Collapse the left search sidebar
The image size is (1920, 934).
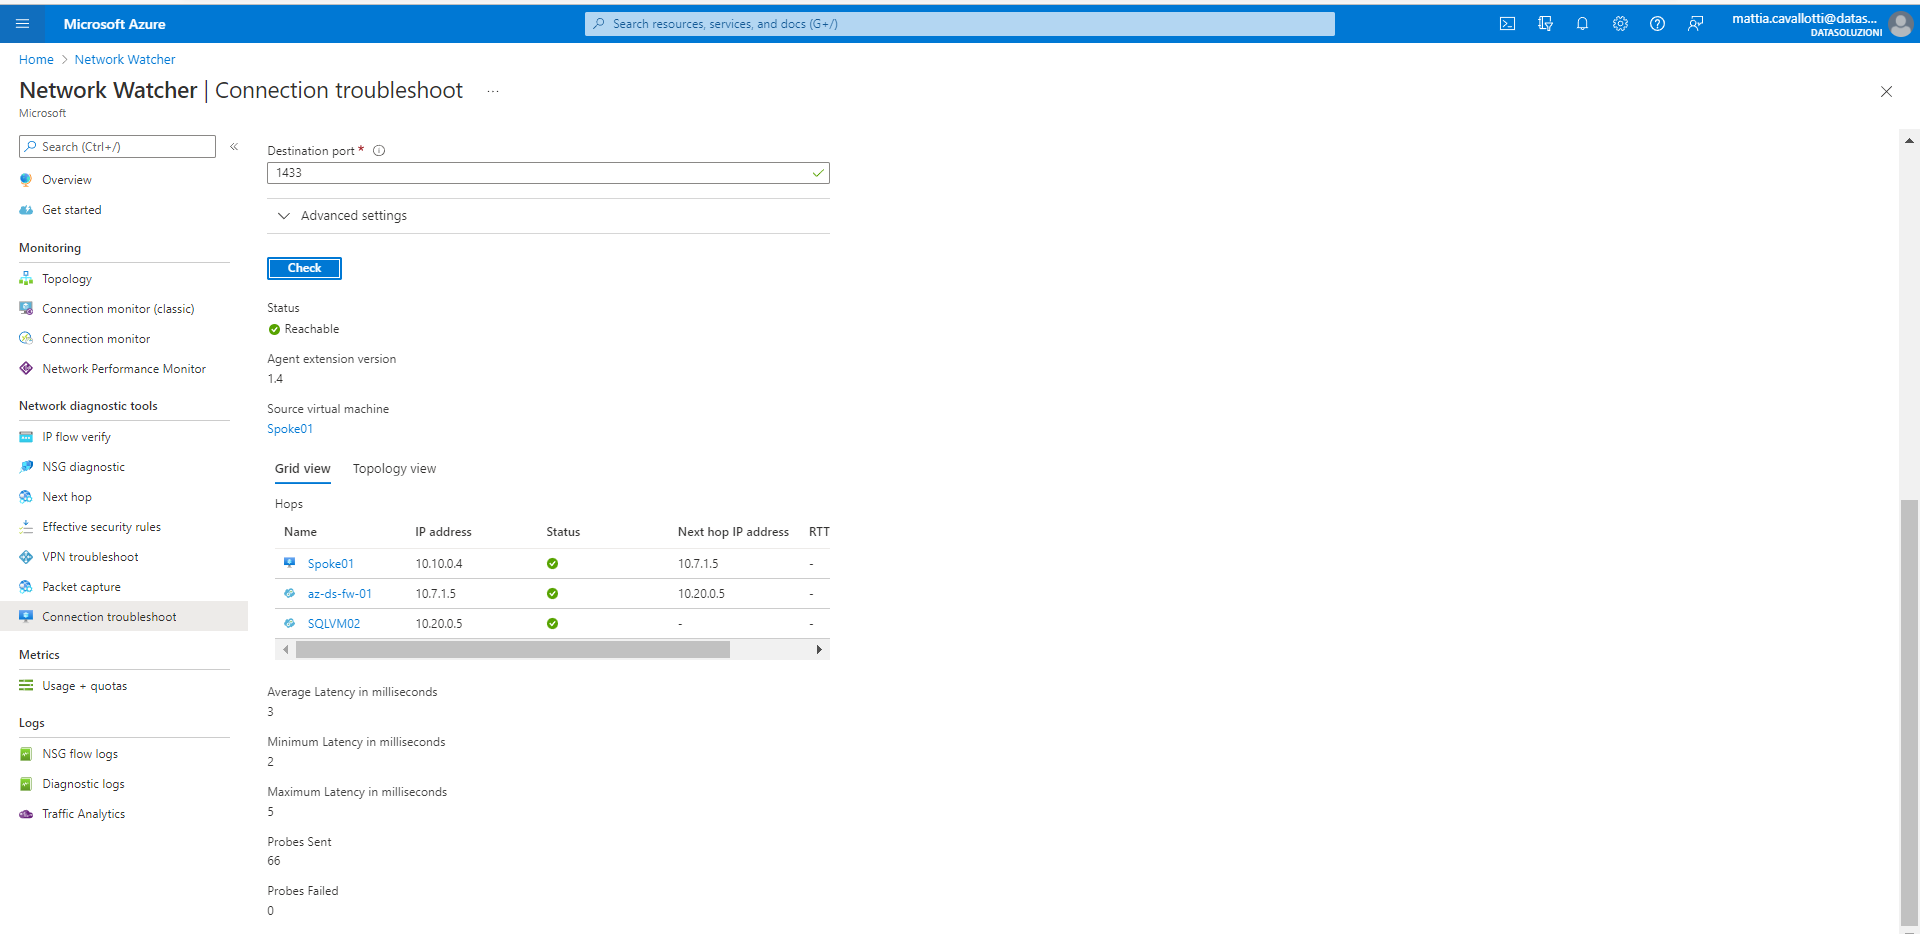pyautogui.click(x=234, y=146)
